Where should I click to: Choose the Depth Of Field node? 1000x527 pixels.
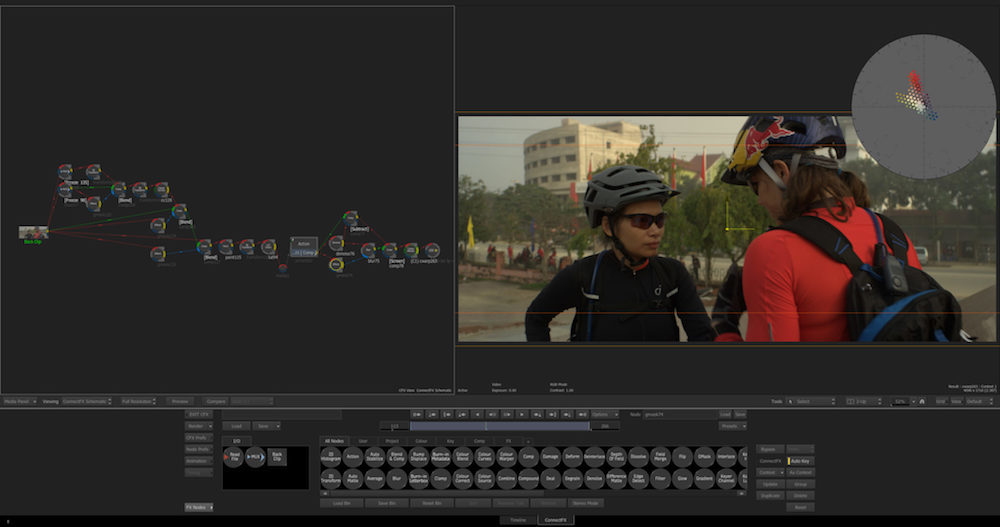tap(616, 456)
